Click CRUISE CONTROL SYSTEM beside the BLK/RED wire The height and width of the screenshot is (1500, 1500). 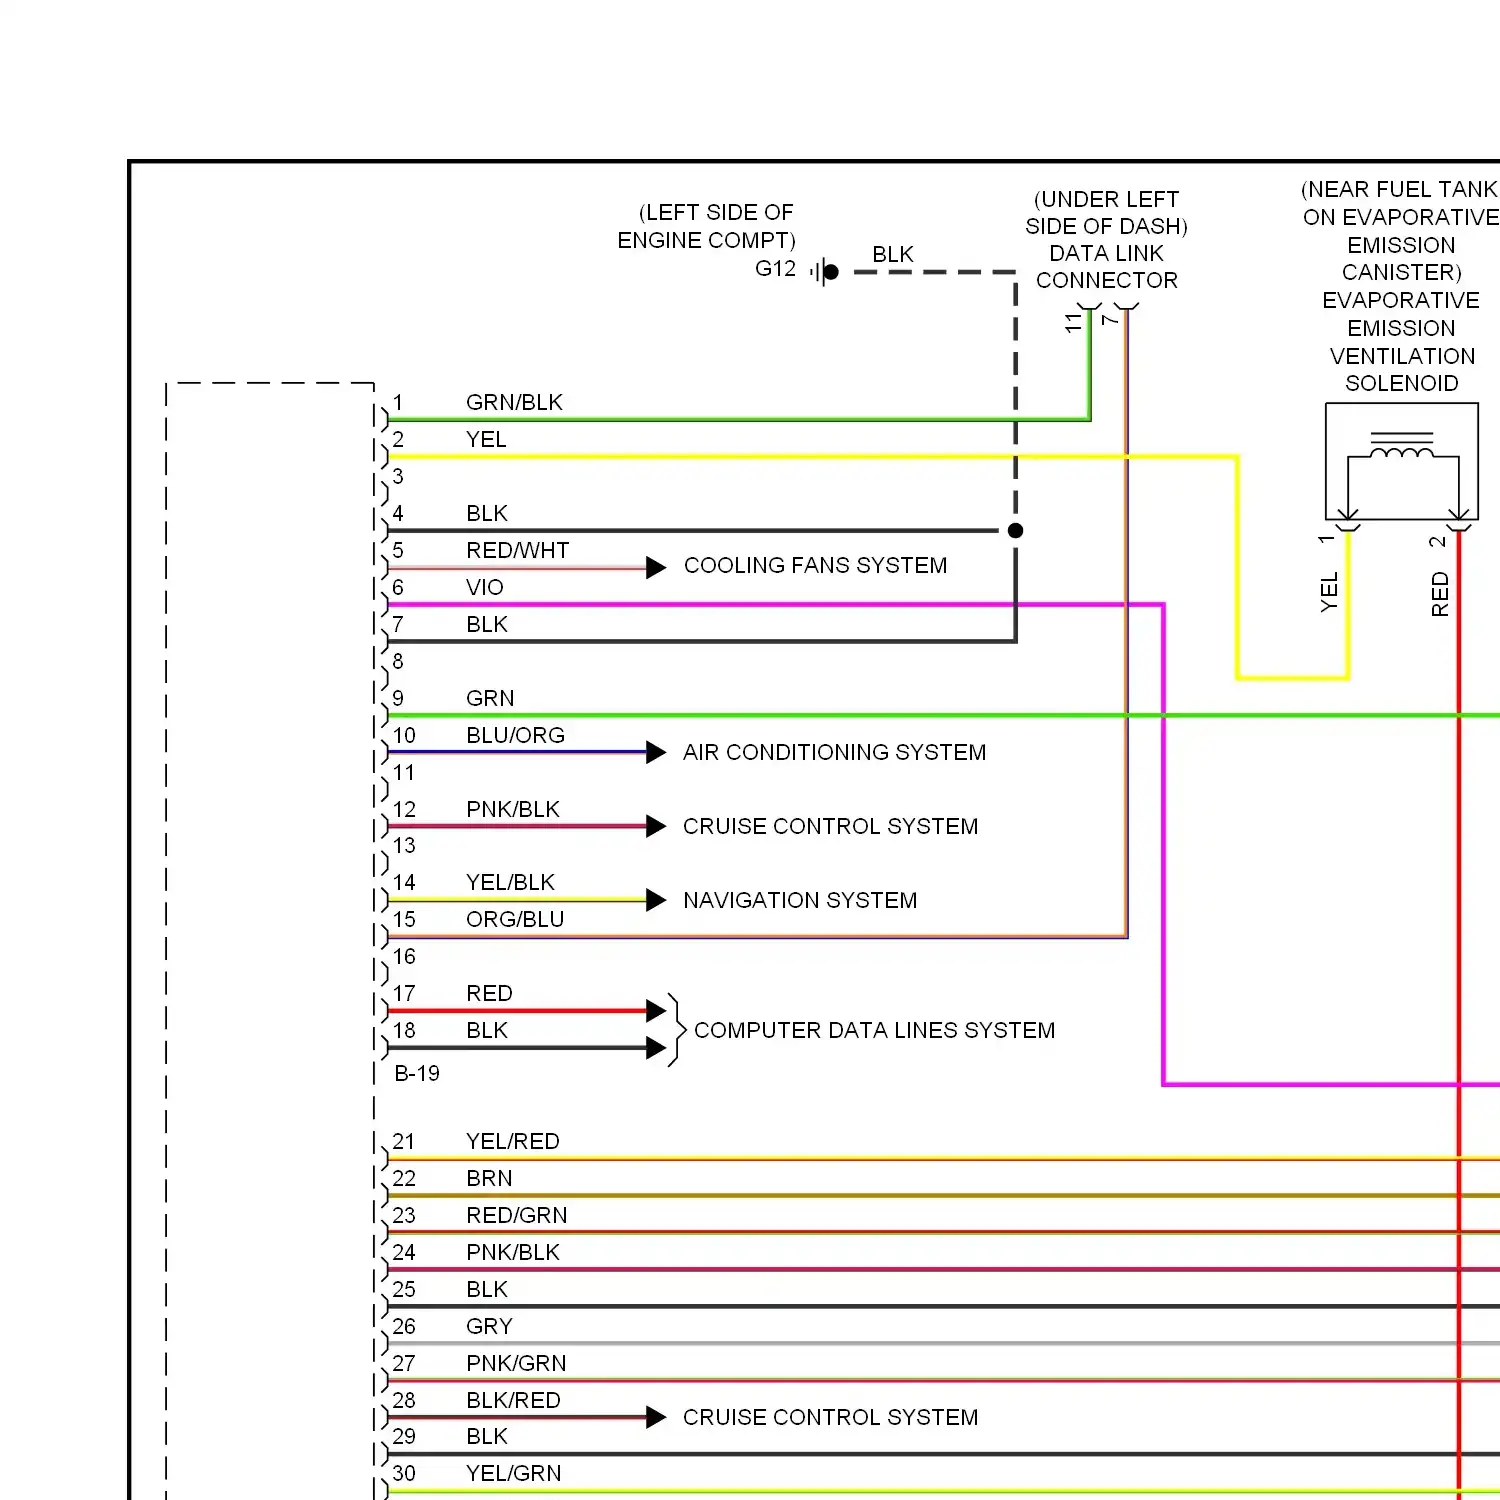click(830, 1417)
